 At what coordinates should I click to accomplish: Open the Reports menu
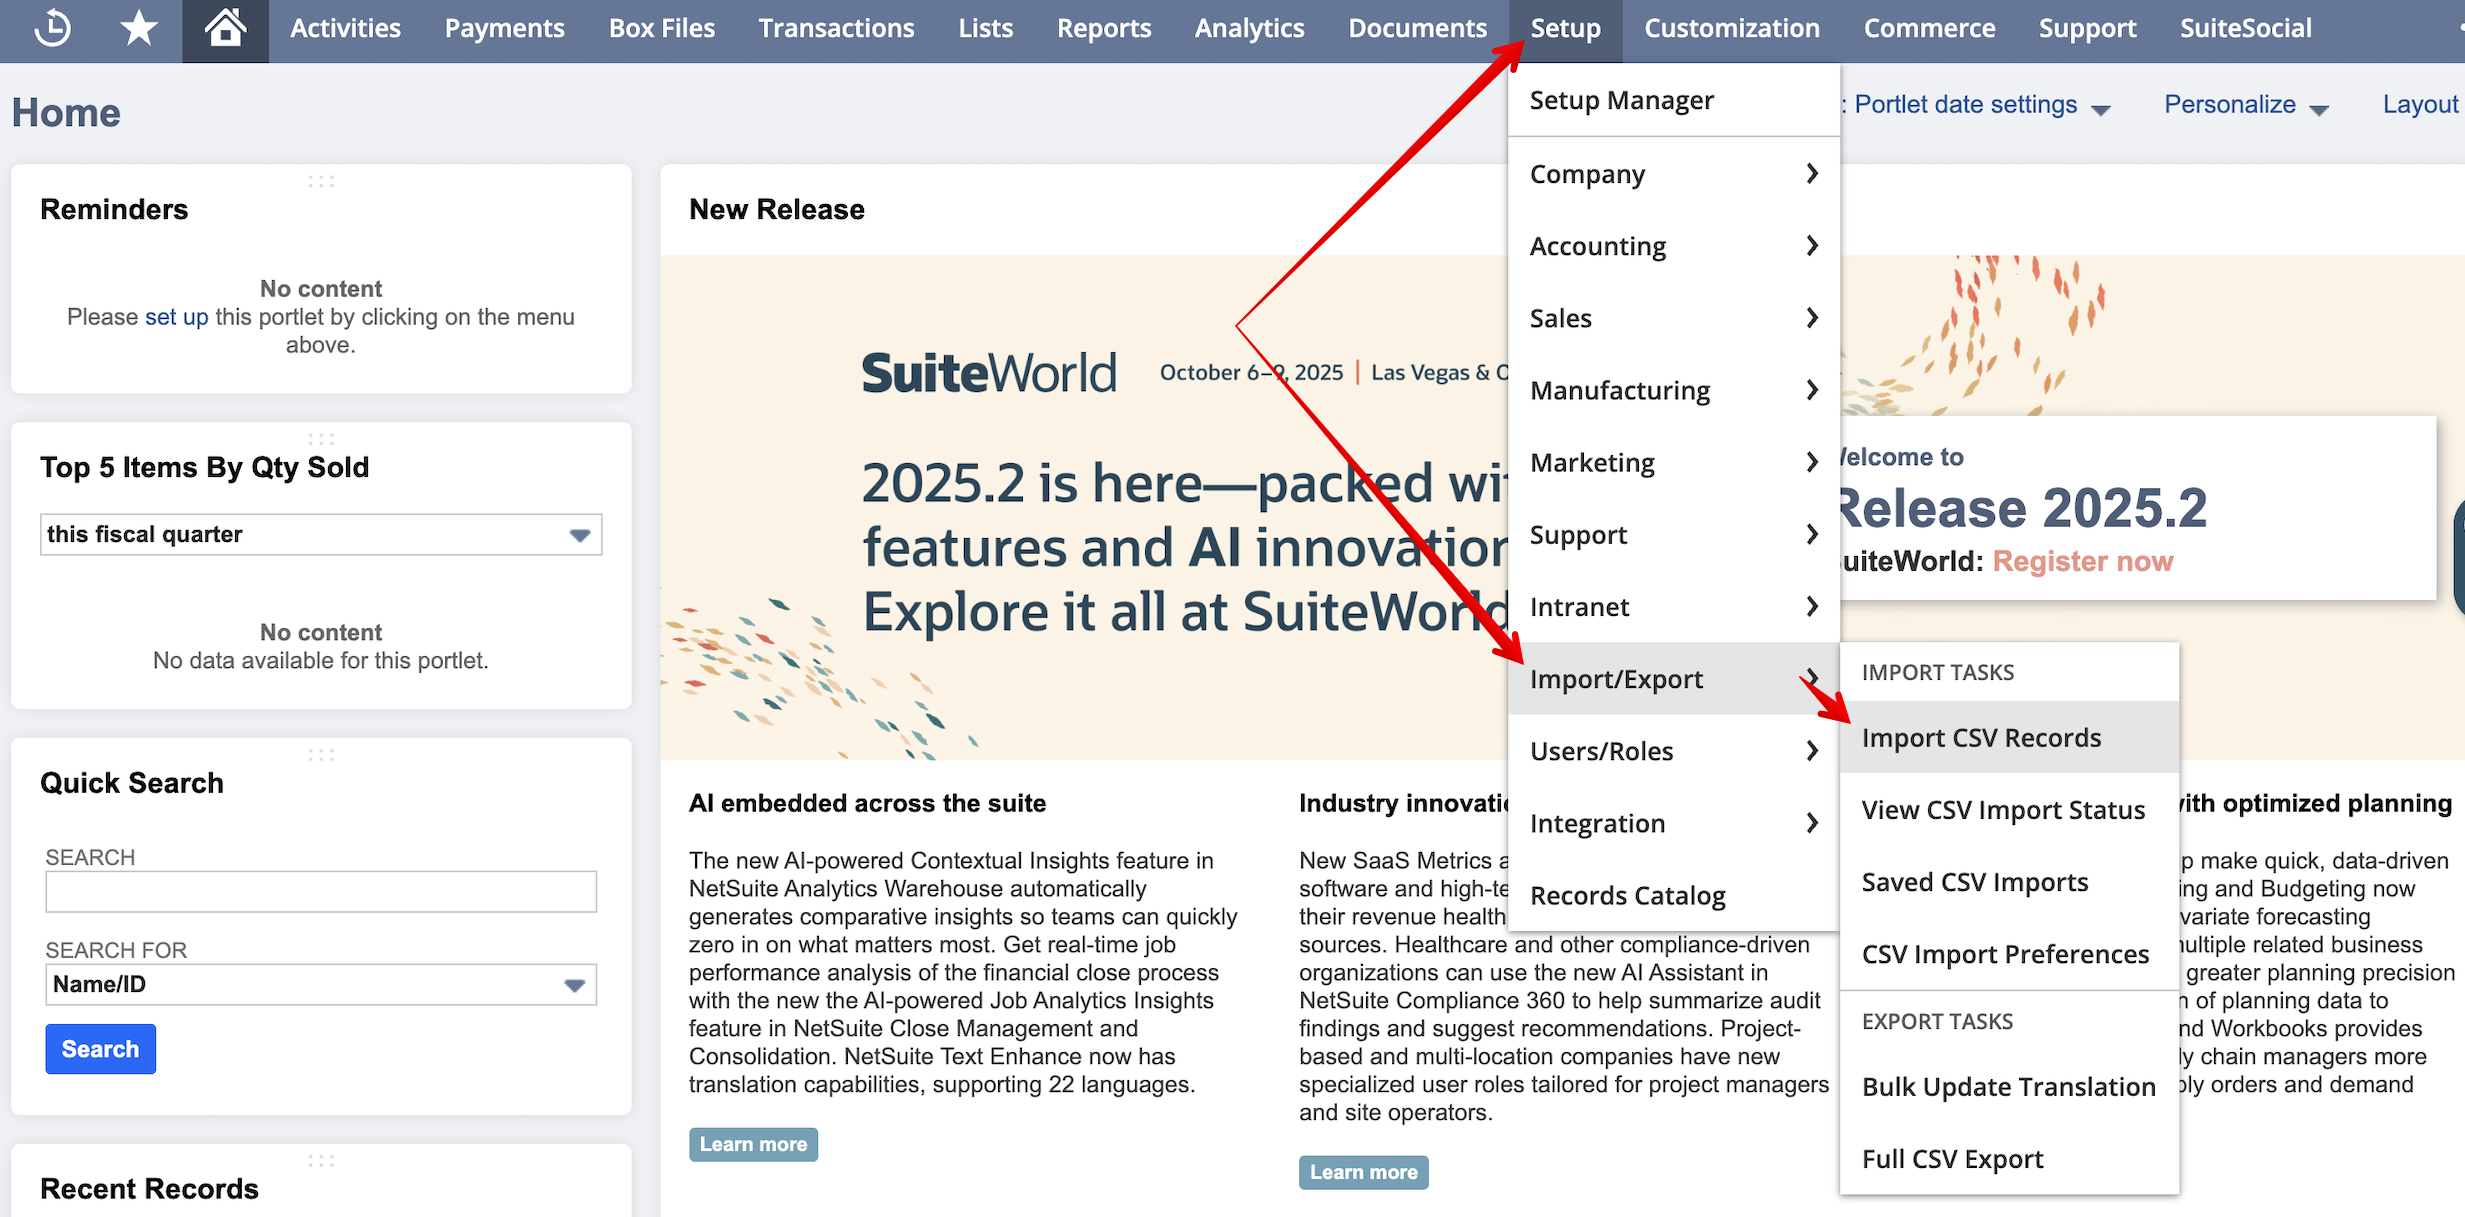click(x=1104, y=28)
